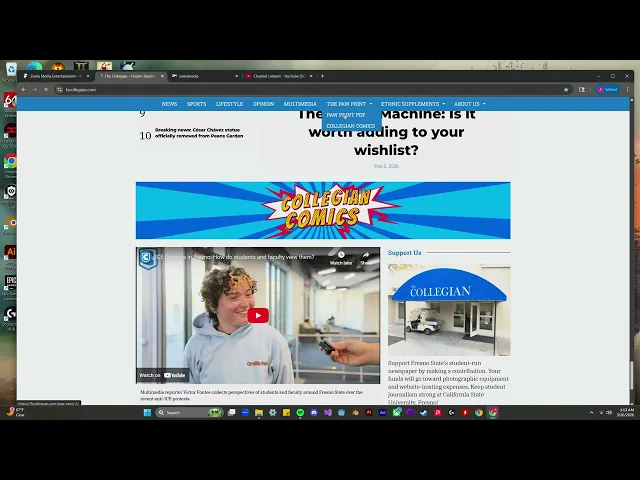Click the Share icon on video
This screenshot has height=480, width=640.
pos(366,259)
